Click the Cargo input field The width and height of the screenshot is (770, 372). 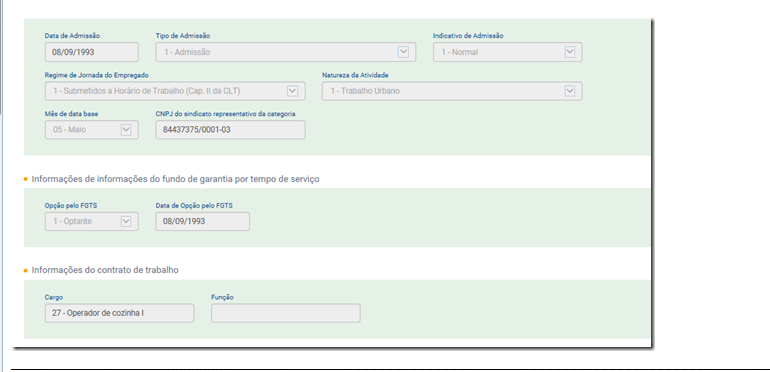click(x=119, y=313)
